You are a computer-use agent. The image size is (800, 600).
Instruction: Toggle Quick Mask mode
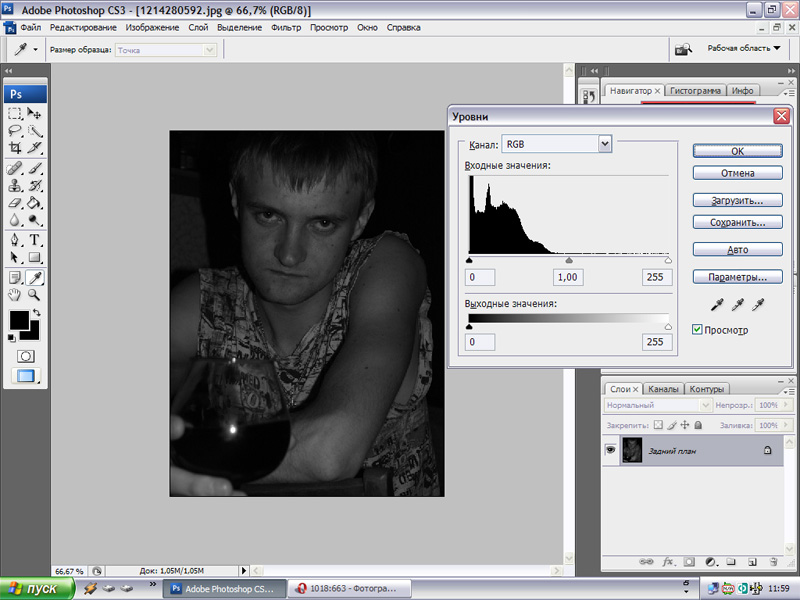(x=26, y=356)
